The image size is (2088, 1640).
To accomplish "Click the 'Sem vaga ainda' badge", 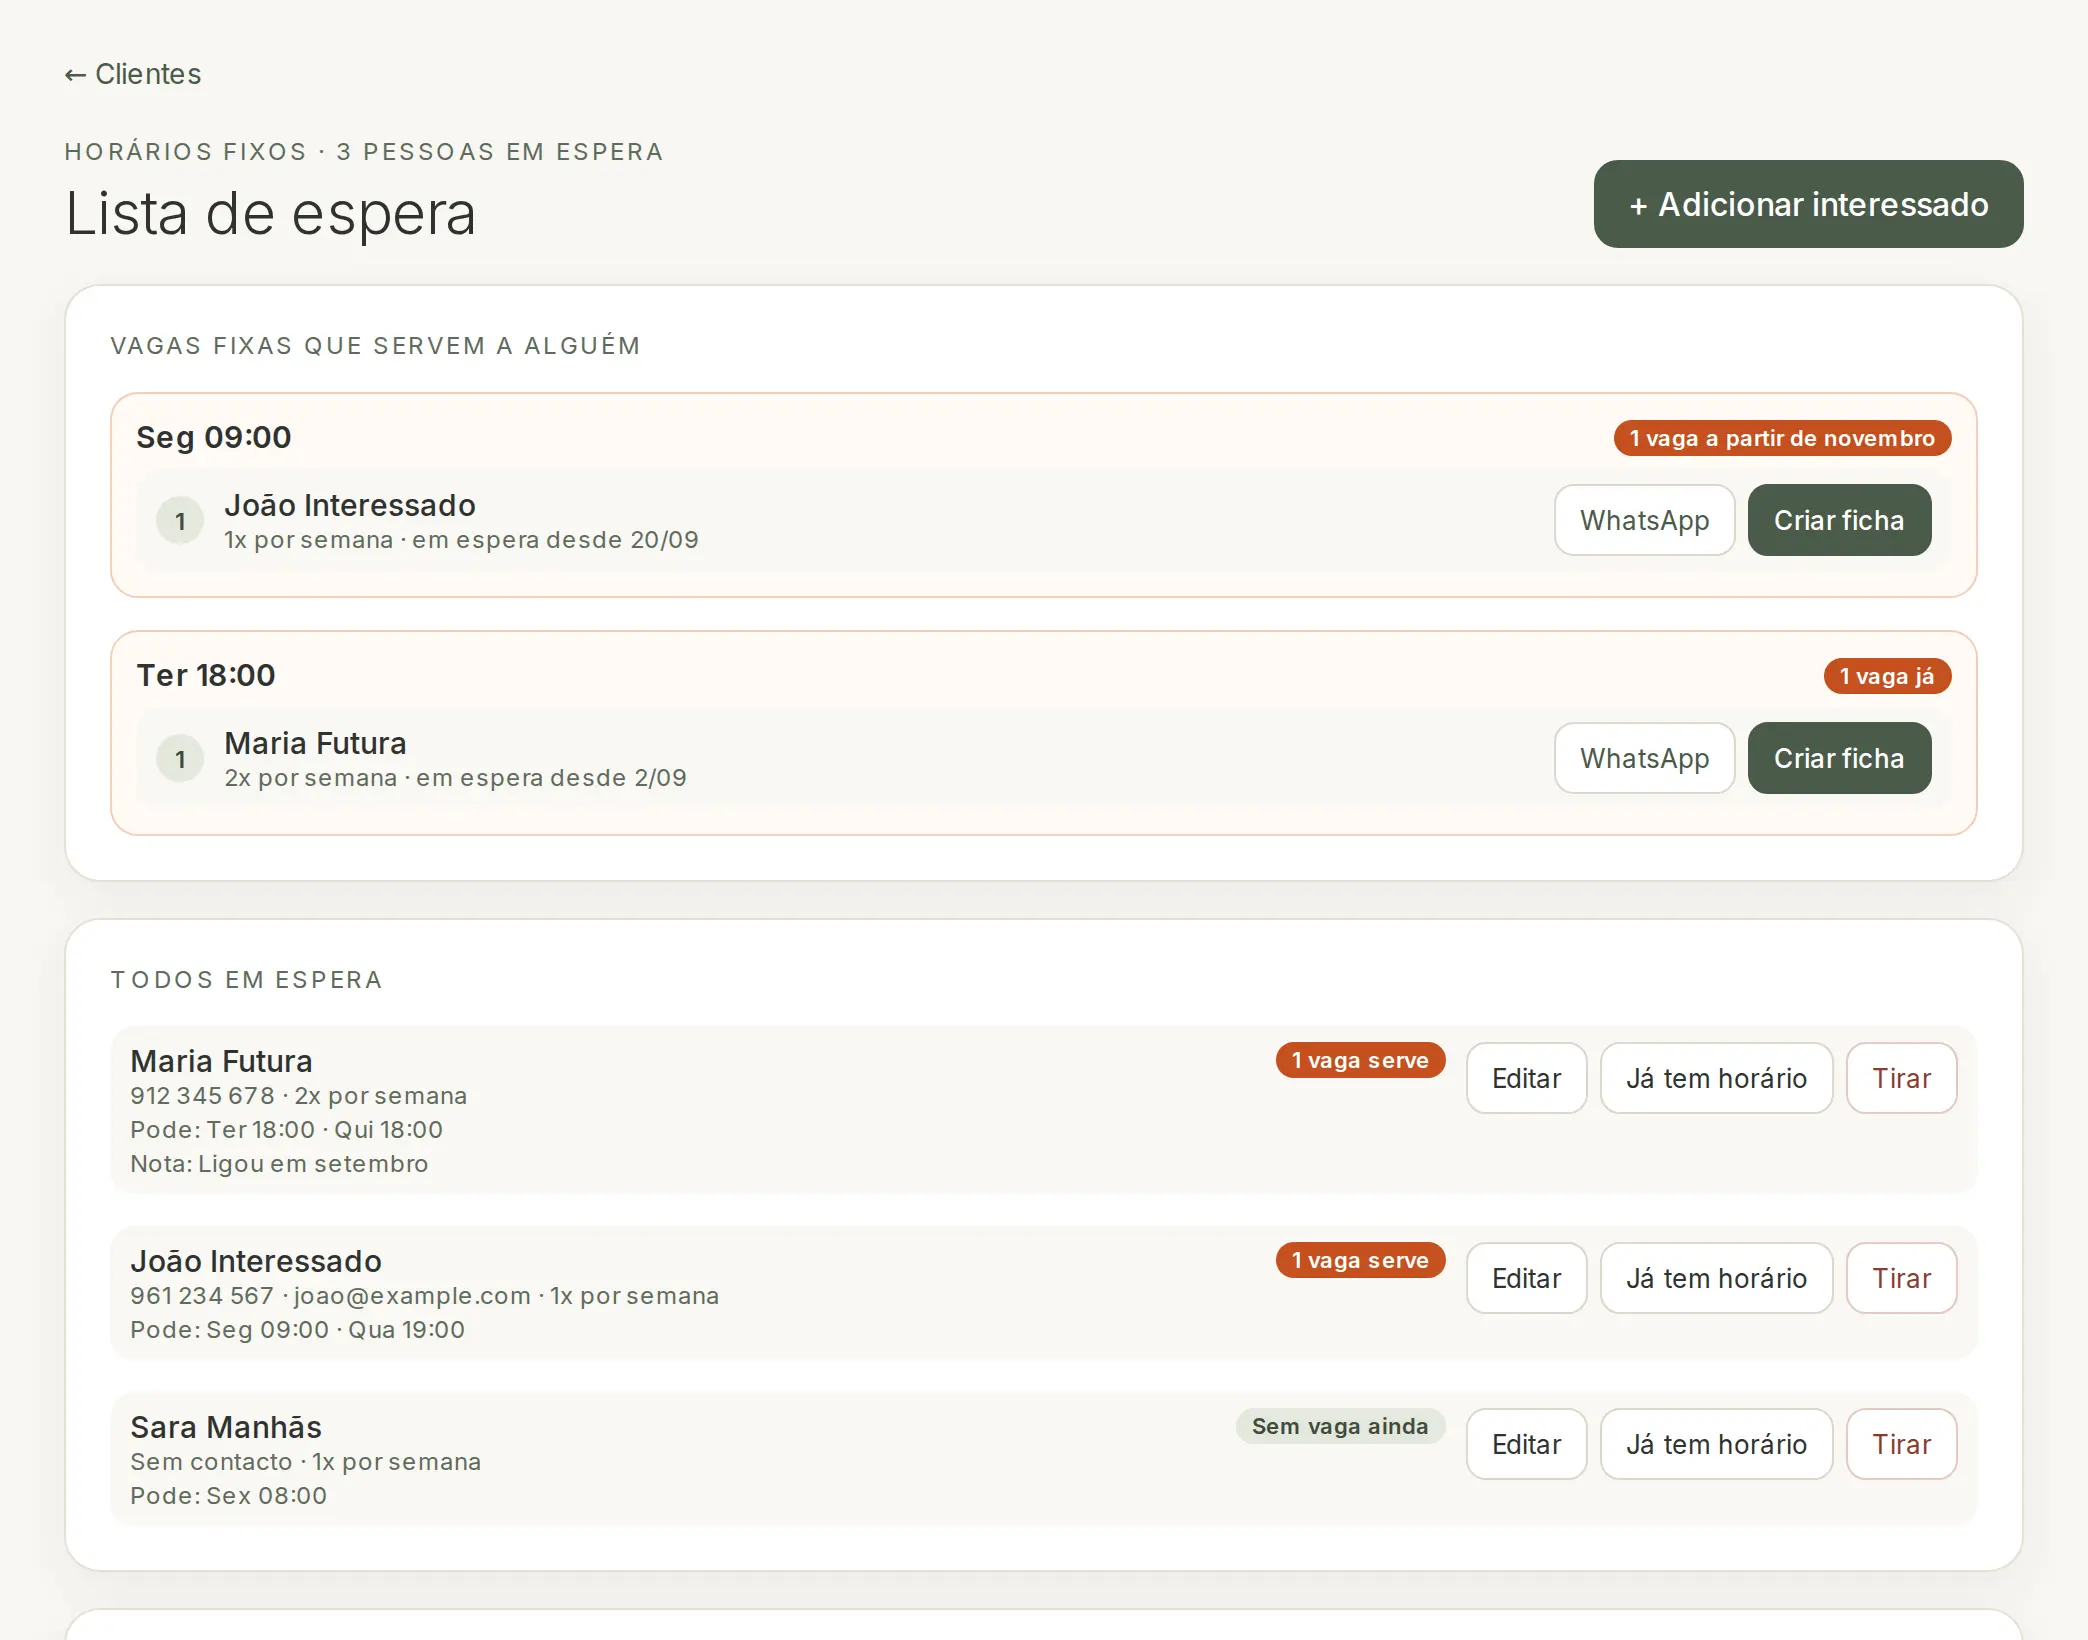I will coord(1340,1426).
